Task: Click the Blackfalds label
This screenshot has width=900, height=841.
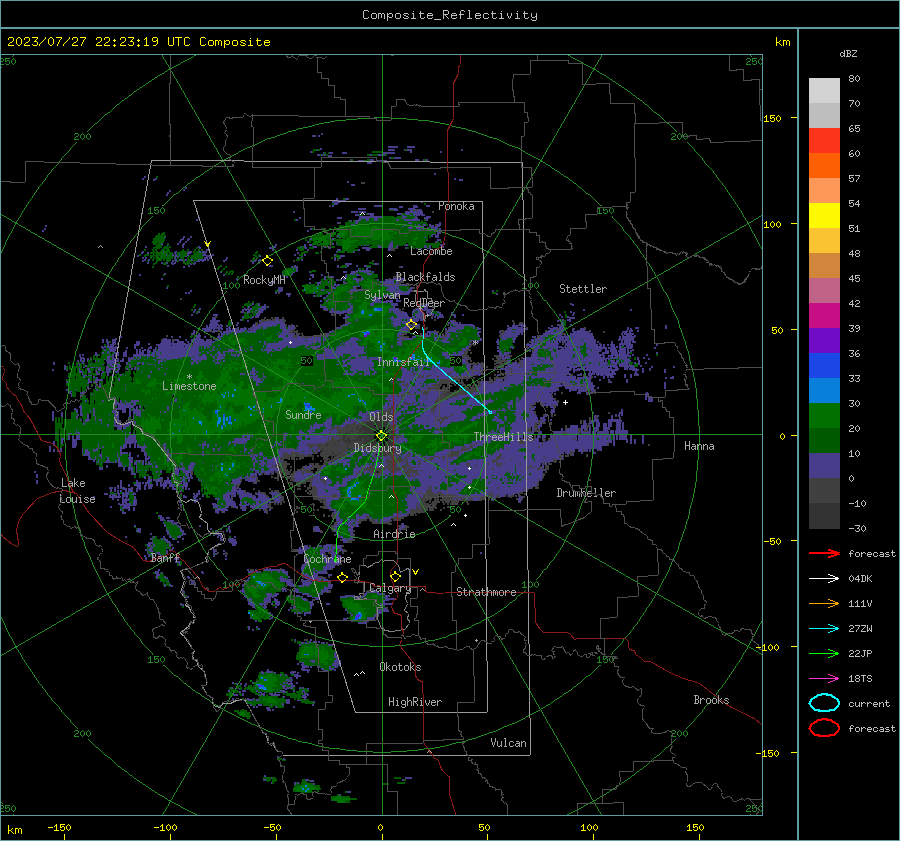Action: (425, 277)
